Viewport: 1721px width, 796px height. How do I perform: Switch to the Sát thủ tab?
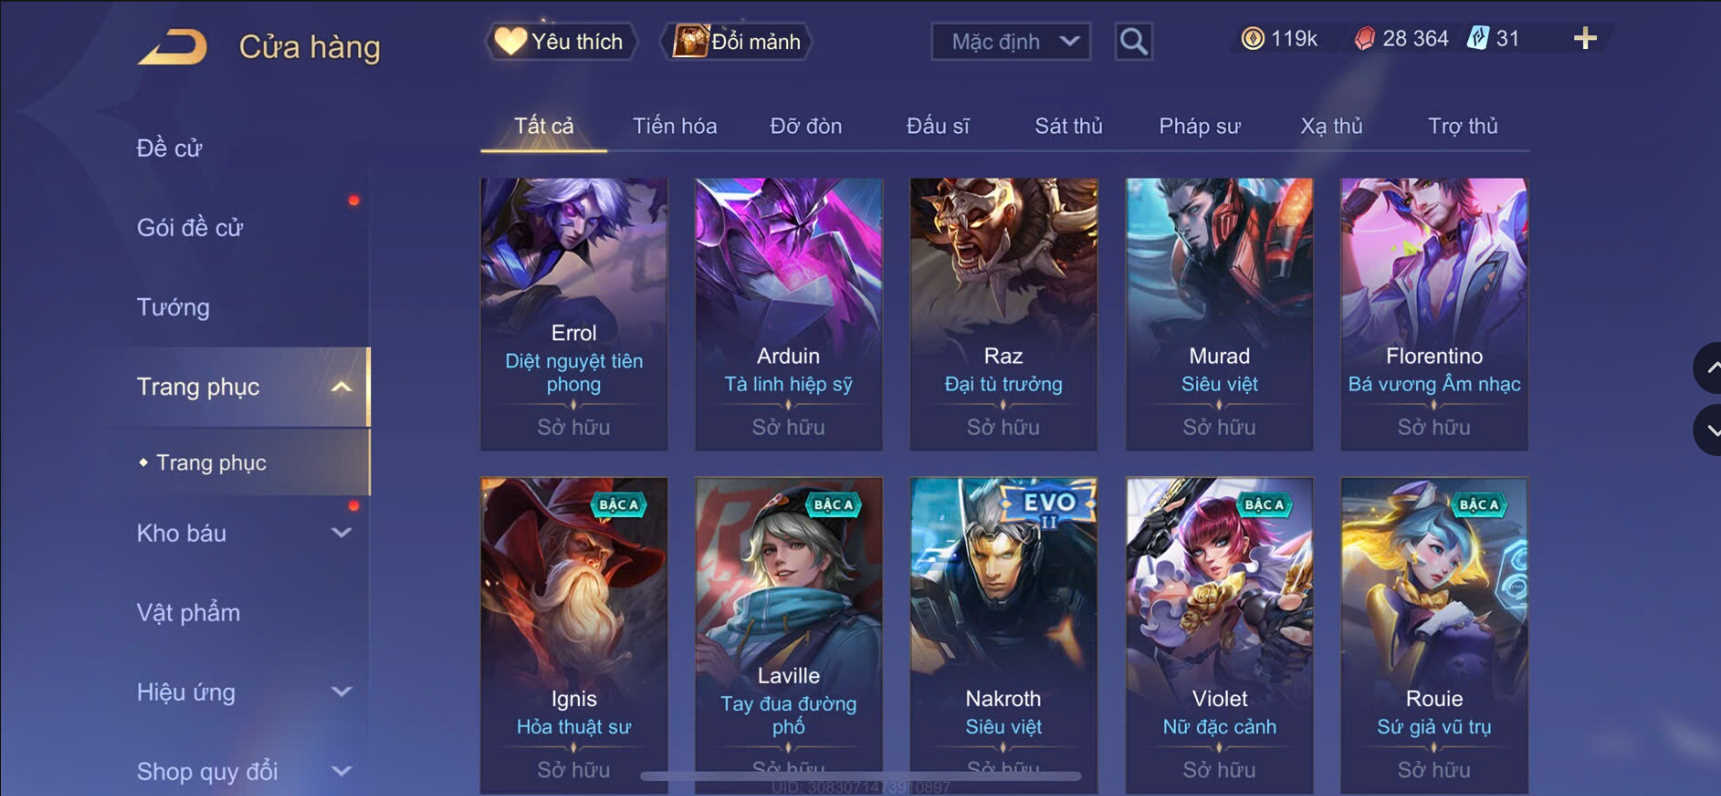point(1068,126)
